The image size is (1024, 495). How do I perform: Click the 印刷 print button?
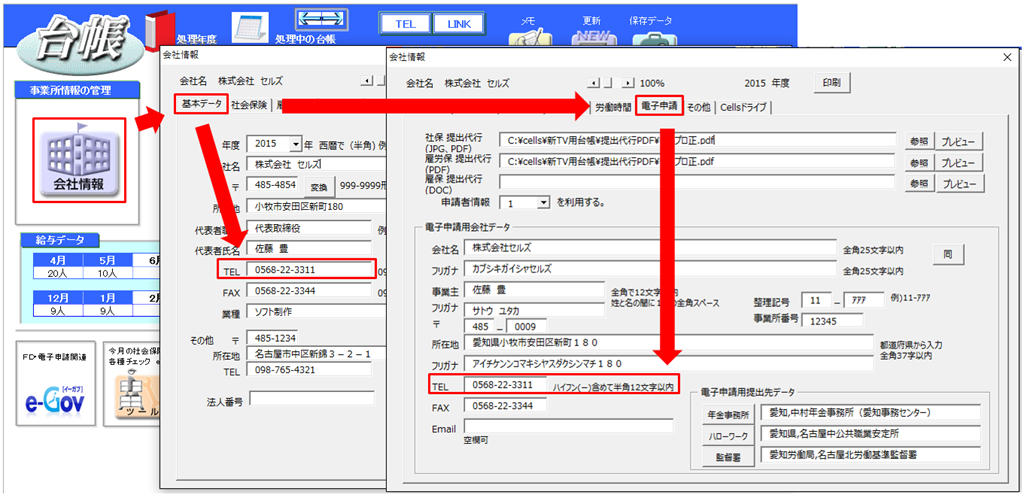click(831, 83)
